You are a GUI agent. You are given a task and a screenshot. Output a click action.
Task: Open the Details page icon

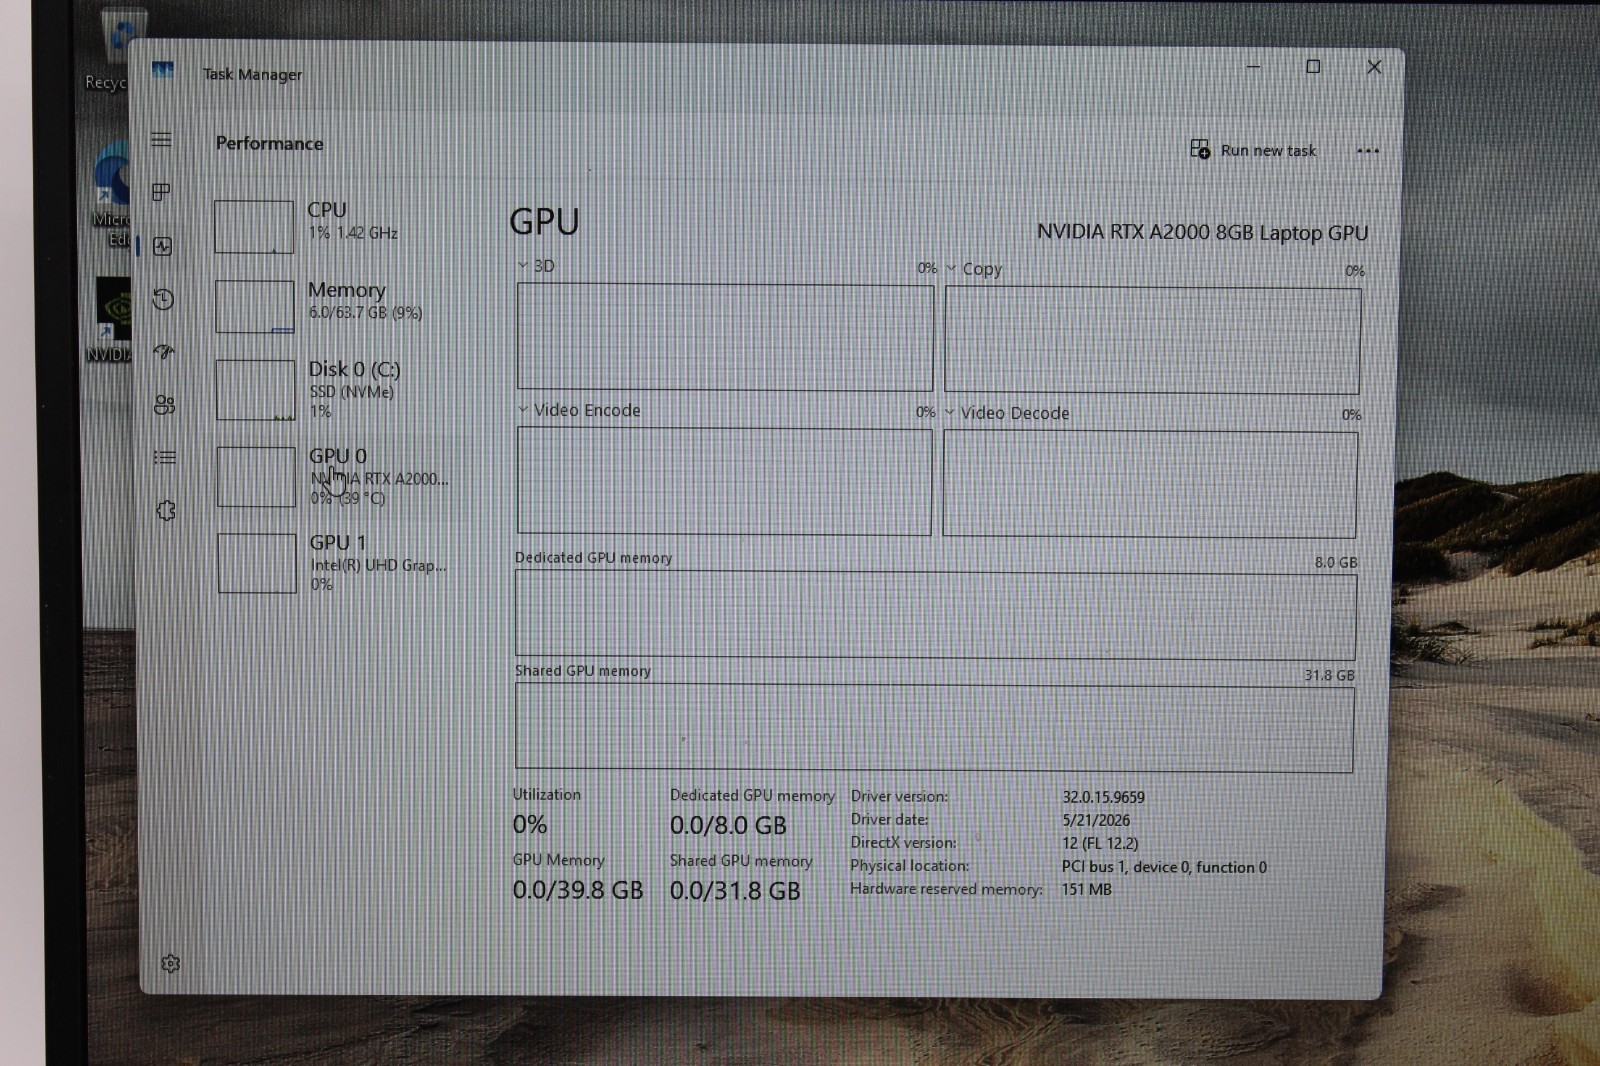(165, 457)
